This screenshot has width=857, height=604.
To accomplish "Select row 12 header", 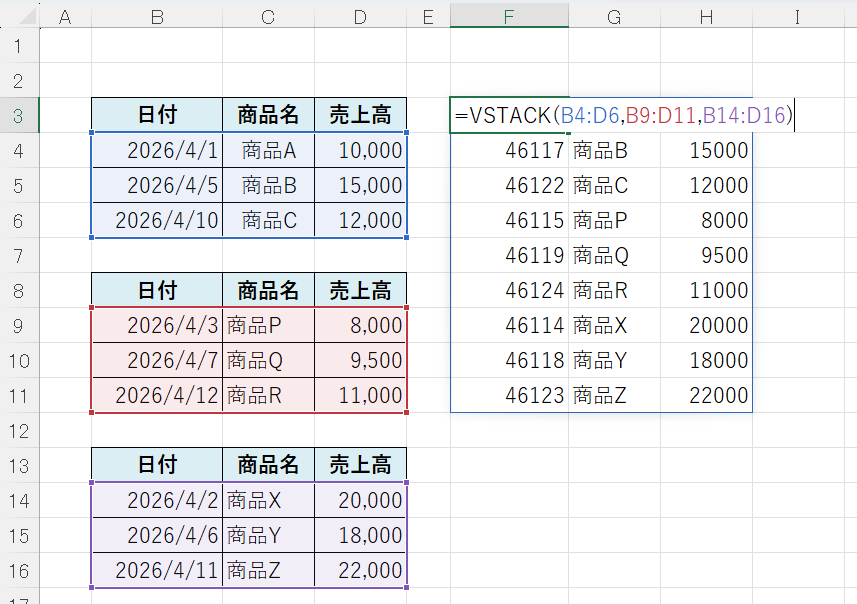I will point(18,431).
